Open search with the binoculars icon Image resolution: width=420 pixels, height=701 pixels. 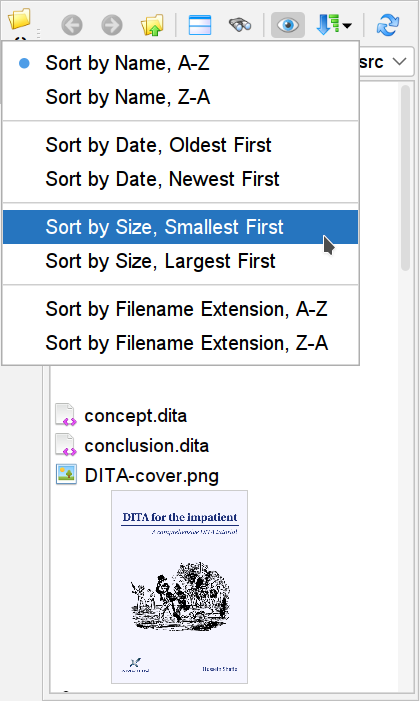click(x=240, y=25)
